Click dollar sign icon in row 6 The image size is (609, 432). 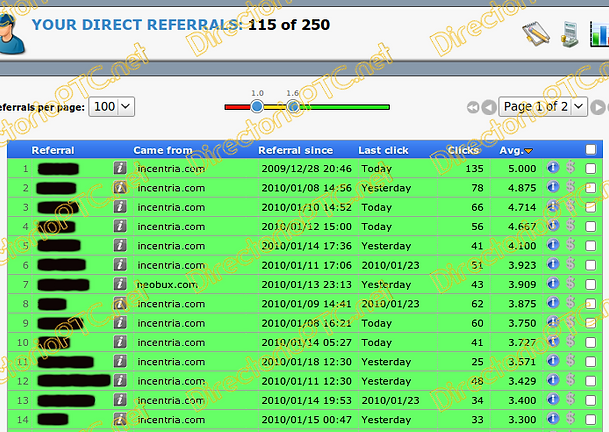pyautogui.click(x=571, y=264)
